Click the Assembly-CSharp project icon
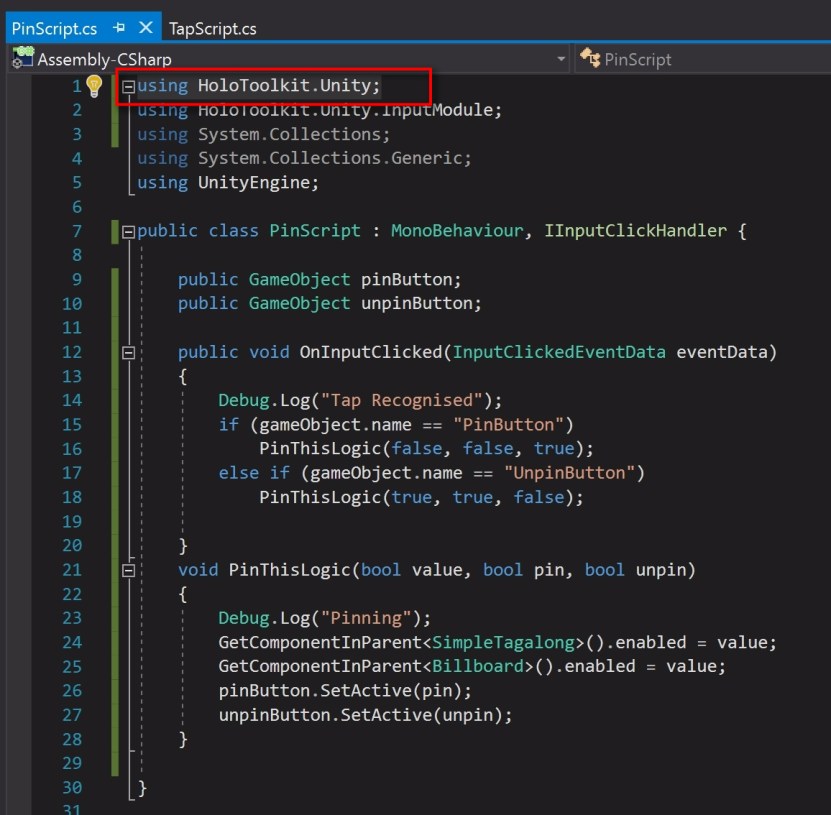This screenshot has height=815, width=831. (23, 58)
